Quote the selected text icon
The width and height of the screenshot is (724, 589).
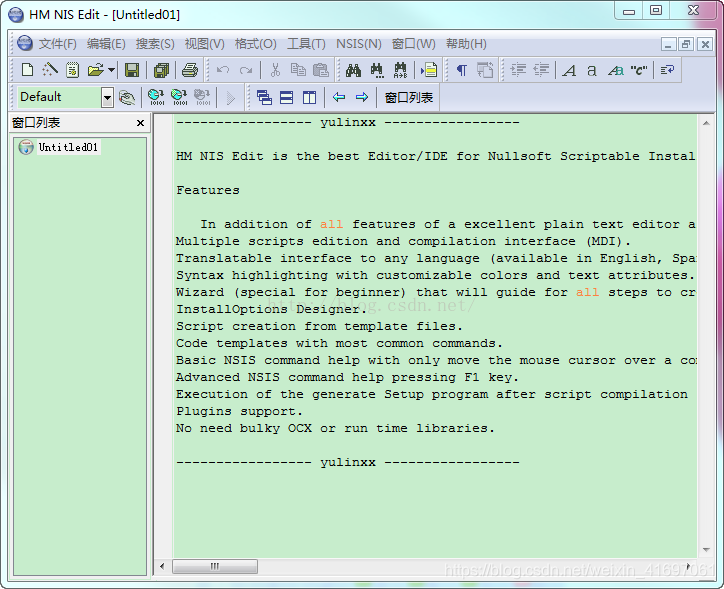[x=639, y=70]
